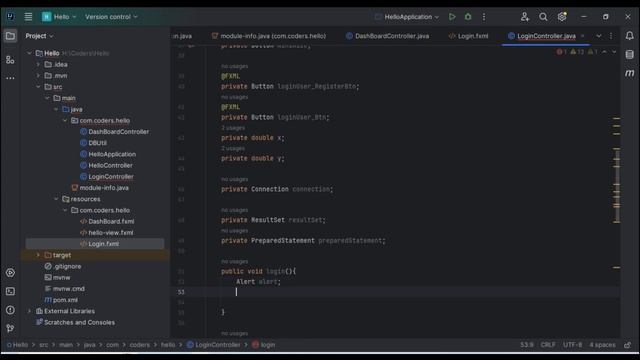The width and height of the screenshot is (640, 360).
Task: Click login method breadcrumb
Action: (x=264, y=345)
